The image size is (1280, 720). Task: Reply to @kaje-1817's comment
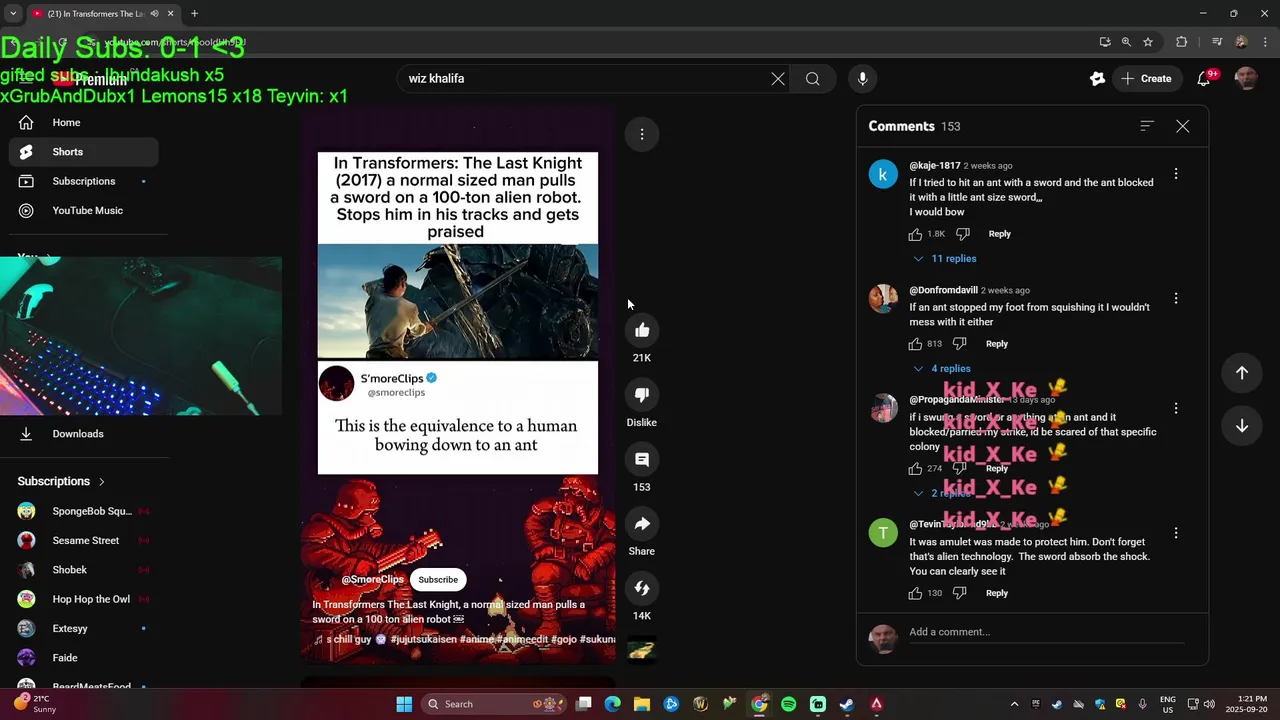[x=999, y=234]
